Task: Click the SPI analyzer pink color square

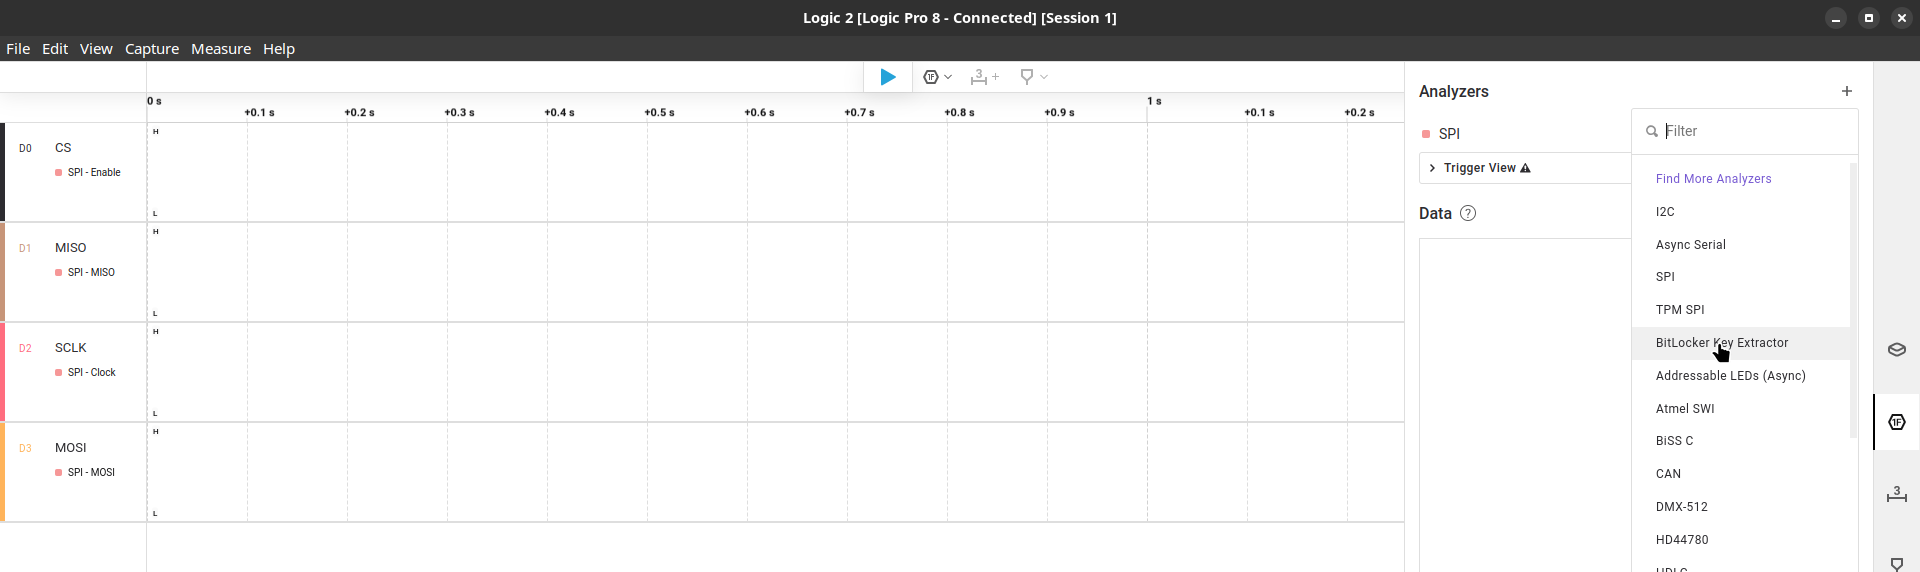Action: (1426, 134)
